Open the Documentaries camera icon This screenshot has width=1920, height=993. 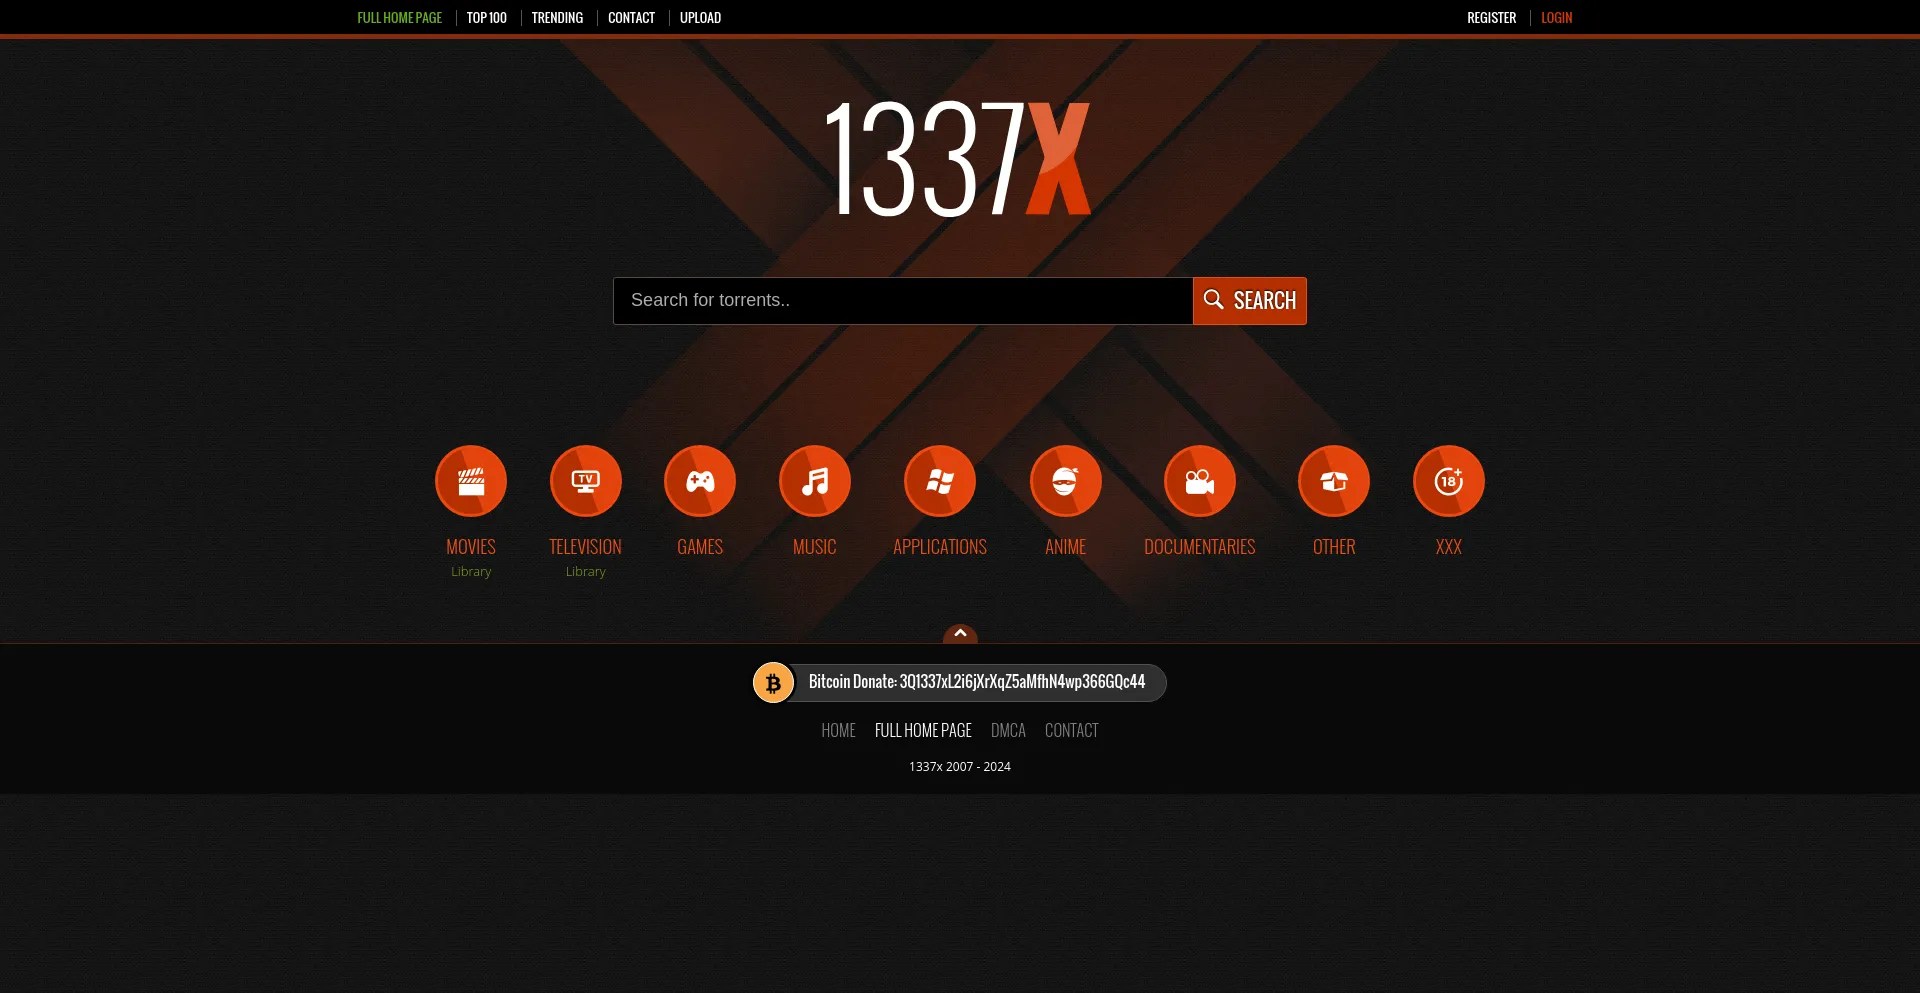1200,481
